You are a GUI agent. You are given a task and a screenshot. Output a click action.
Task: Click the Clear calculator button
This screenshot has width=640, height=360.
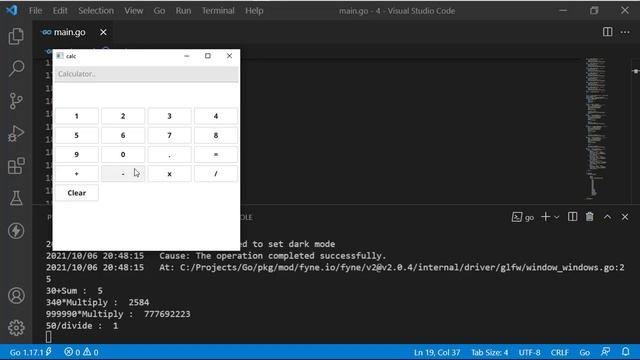pos(76,193)
